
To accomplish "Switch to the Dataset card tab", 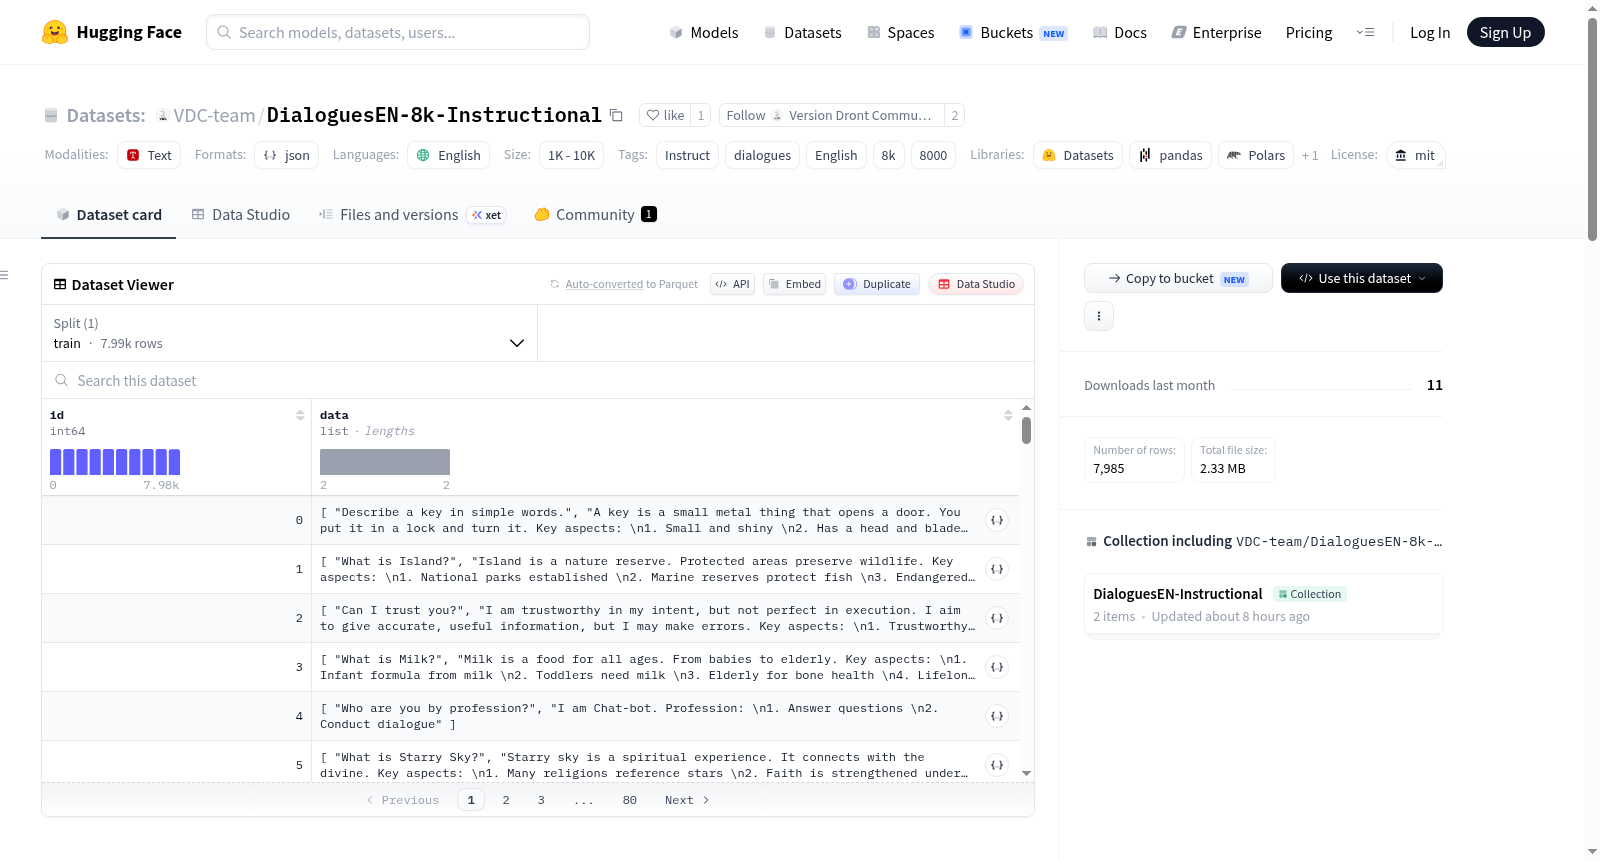I will 108,214.
